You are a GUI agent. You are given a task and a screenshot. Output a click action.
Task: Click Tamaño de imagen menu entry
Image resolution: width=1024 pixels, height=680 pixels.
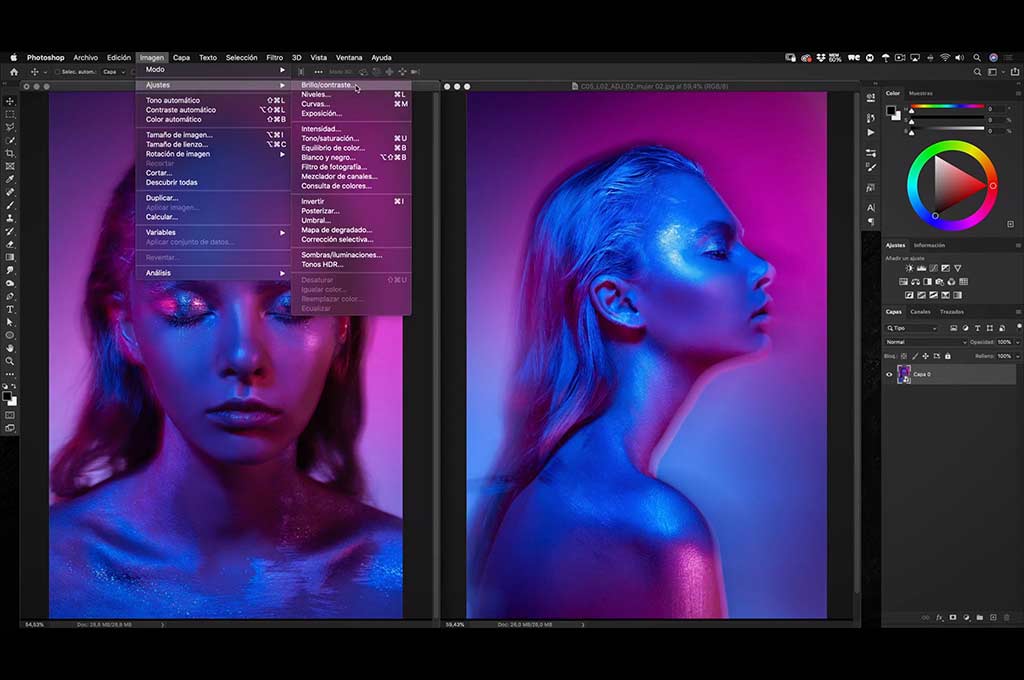coord(179,135)
